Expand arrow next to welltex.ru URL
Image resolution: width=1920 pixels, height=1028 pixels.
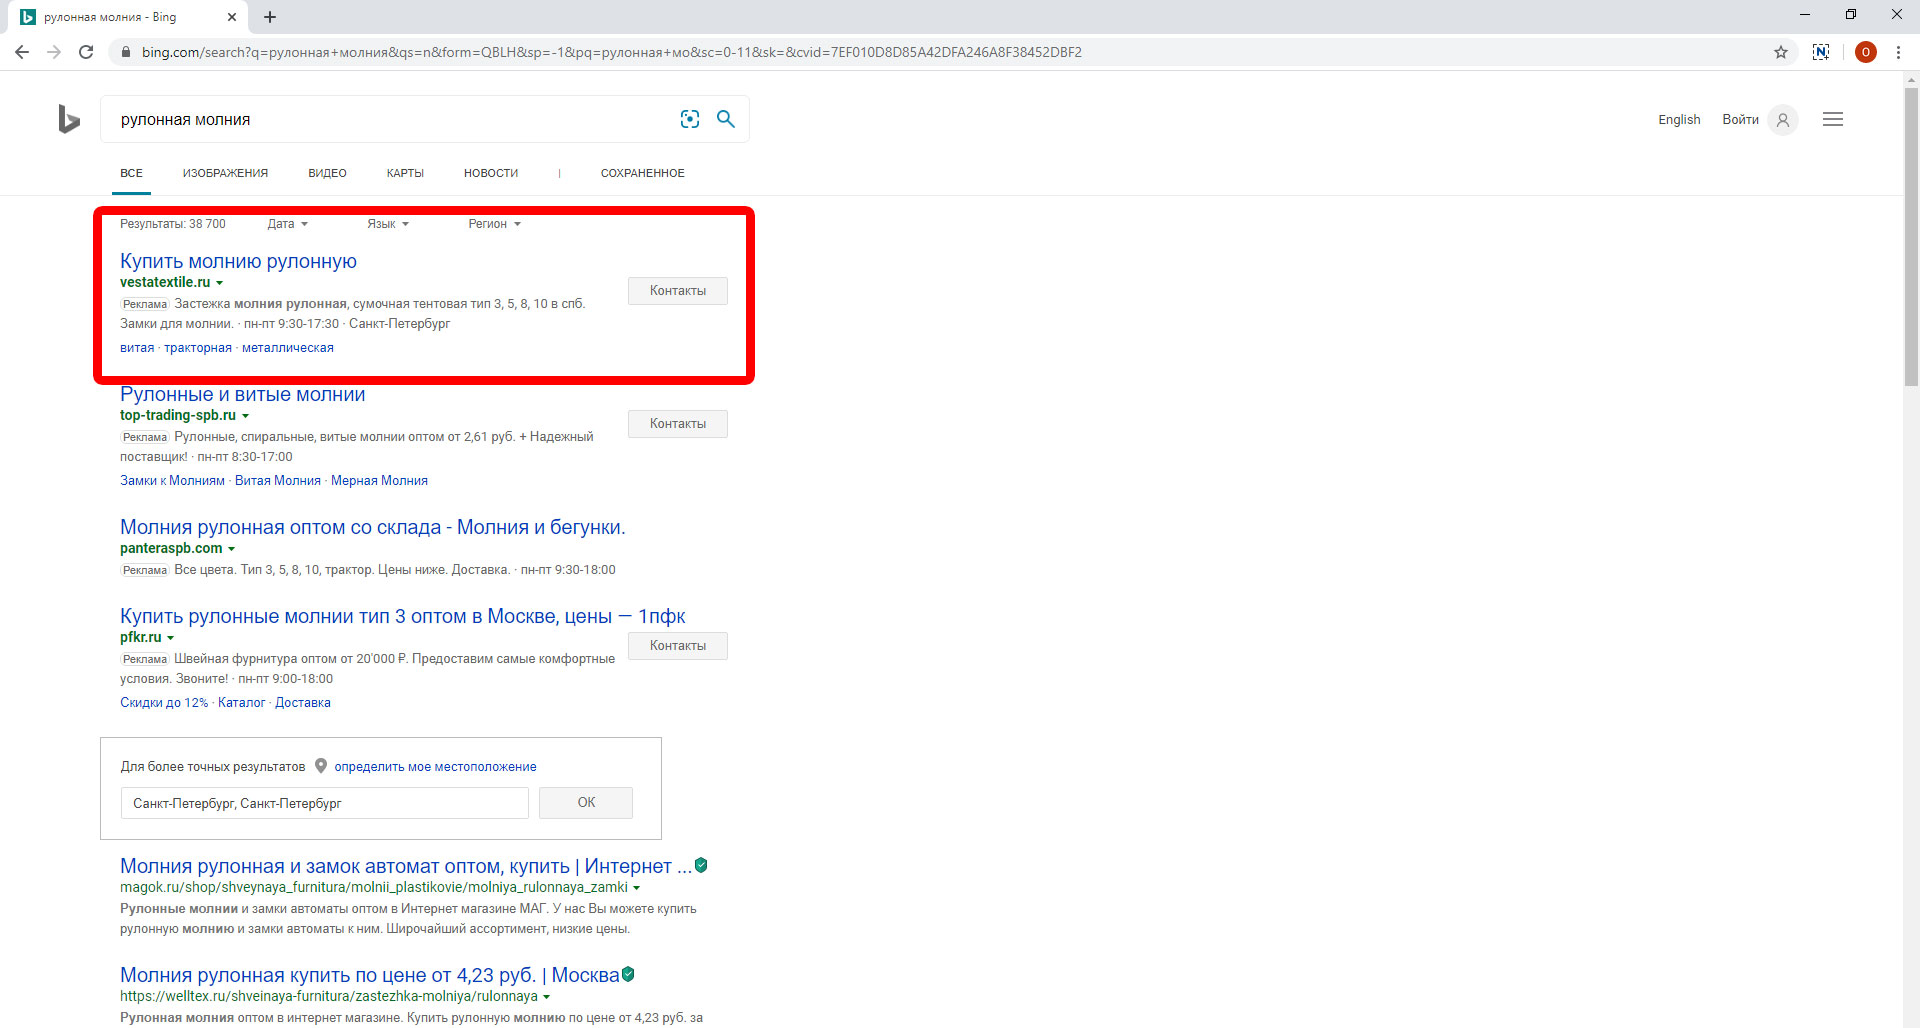[x=547, y=997]
